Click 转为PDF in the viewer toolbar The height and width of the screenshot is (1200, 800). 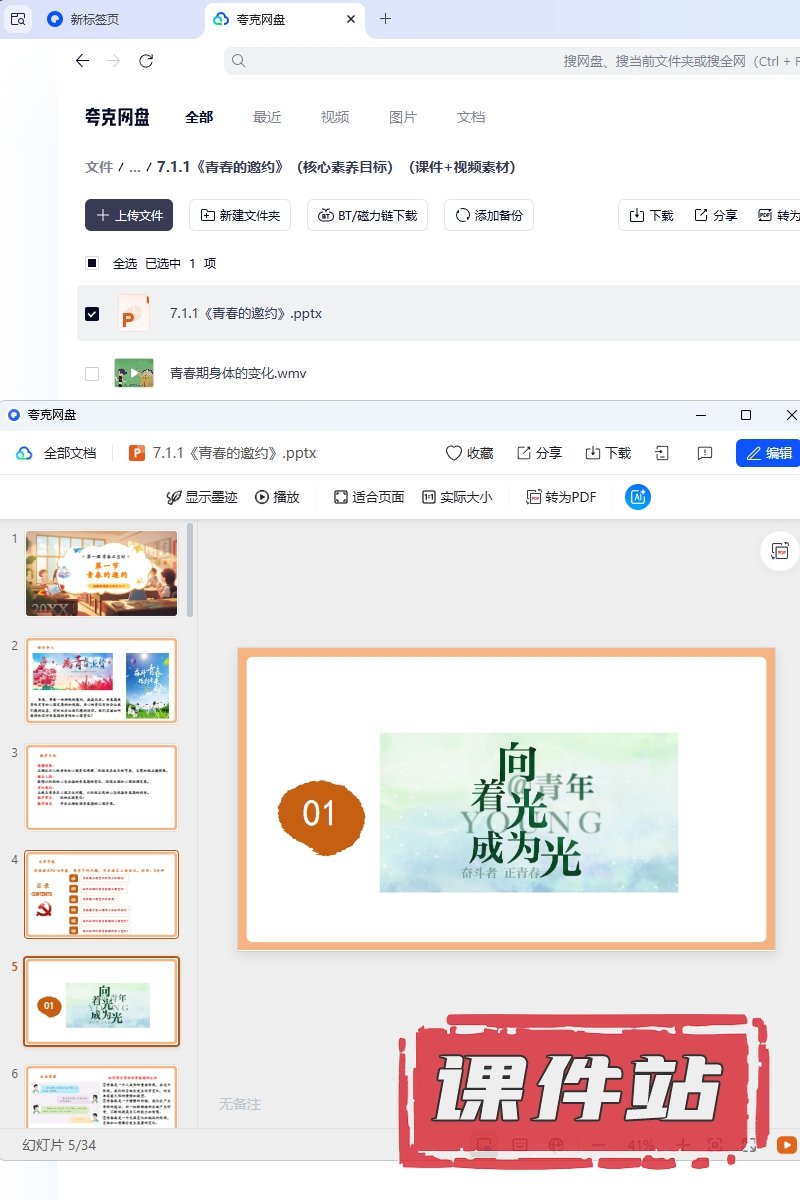[561, 497]
